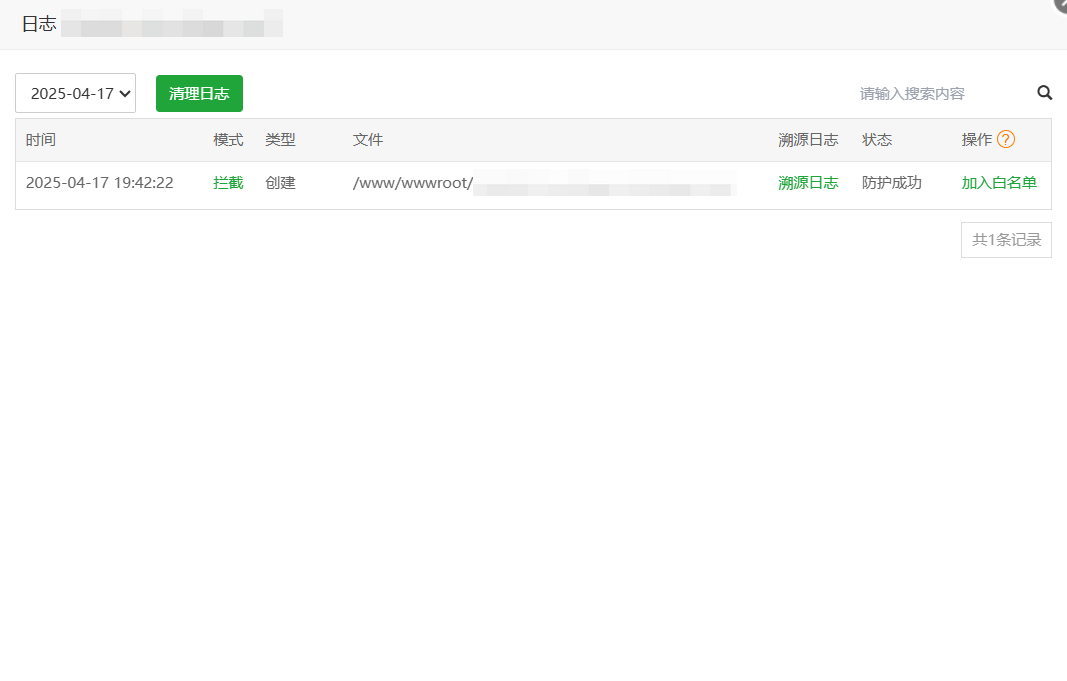This screenshot has height=681, width=1067.
Task: Click the orange help icon beside 操作
Action: pyautogui.click(x=1006, y=140)
